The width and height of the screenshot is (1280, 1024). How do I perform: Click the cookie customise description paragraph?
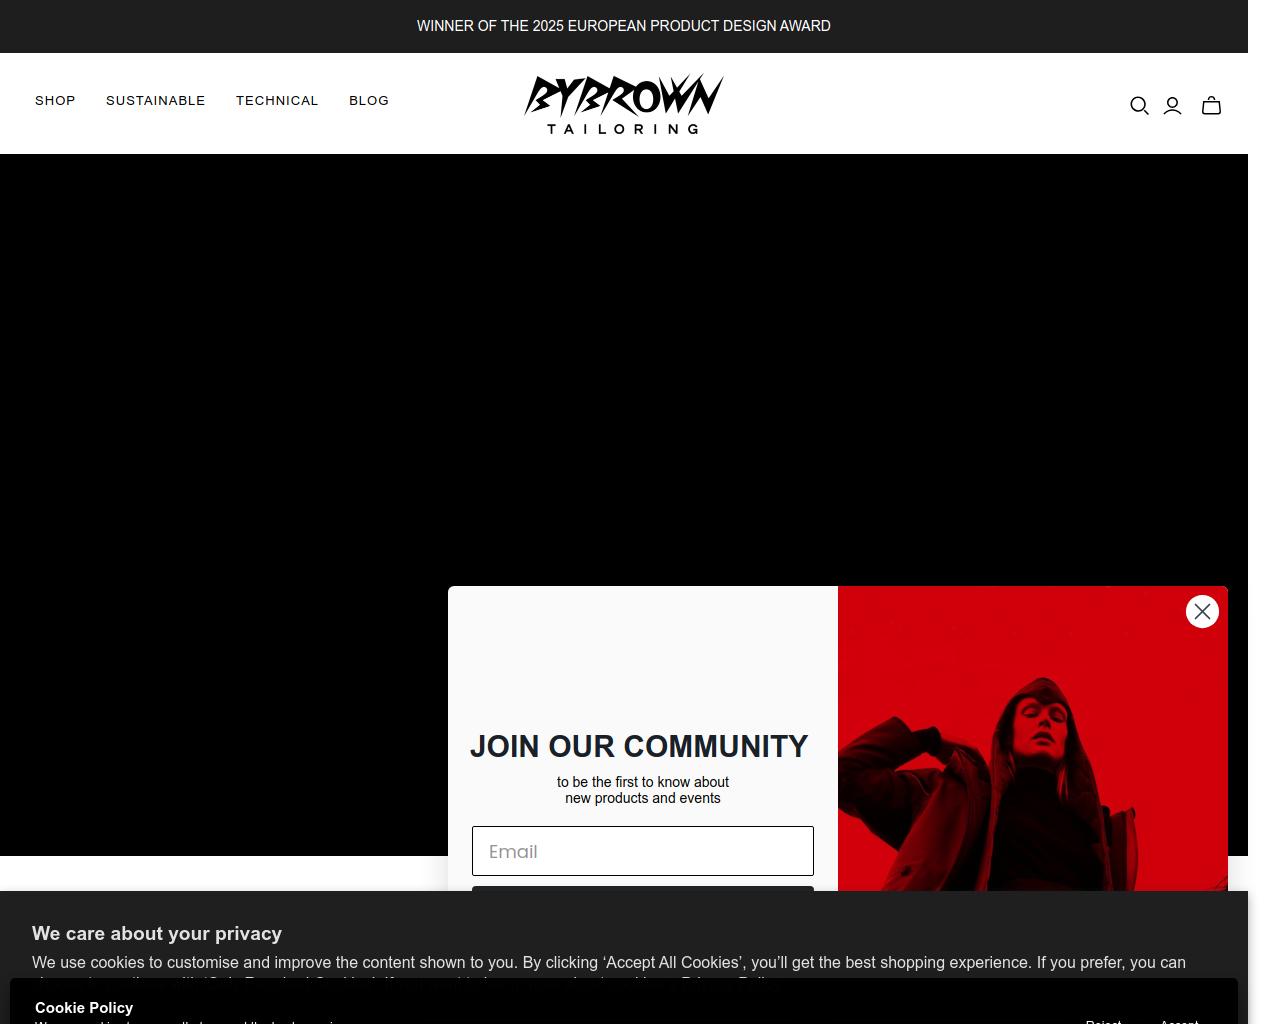point(608,962)
